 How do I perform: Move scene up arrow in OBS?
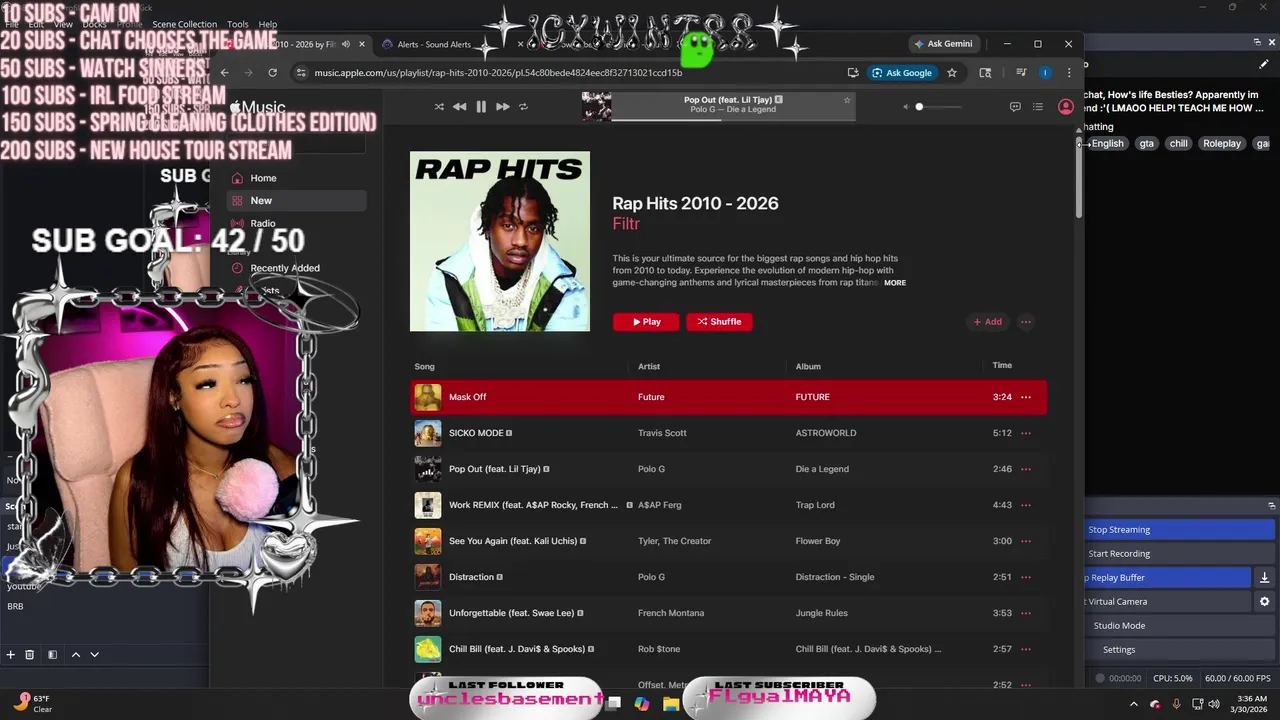tap(75, 654)
